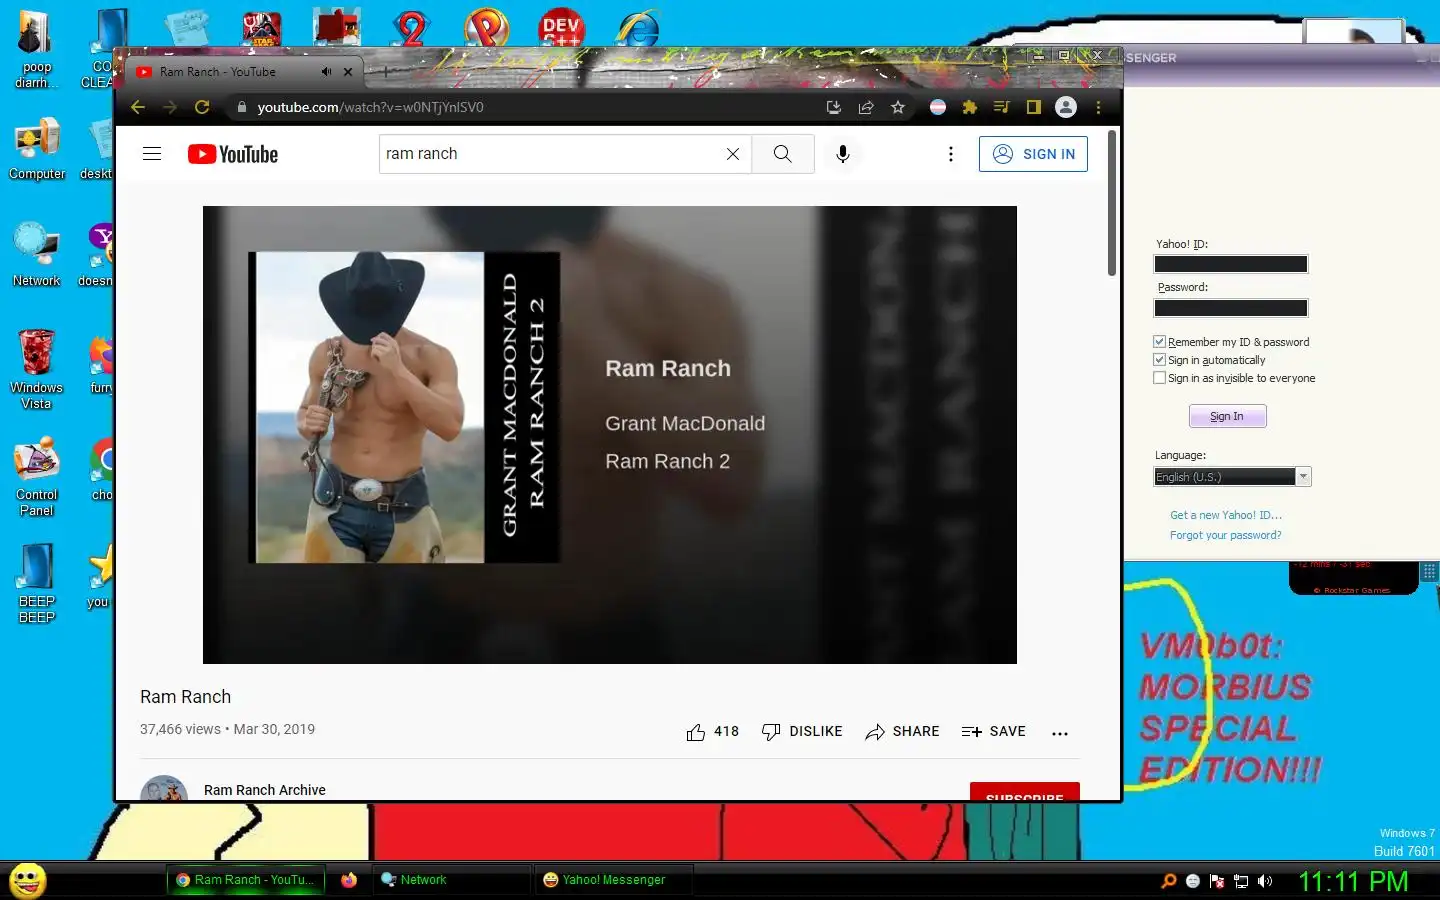
Task: Click DISLIKE button under video
Action: [x=802, y=732]
